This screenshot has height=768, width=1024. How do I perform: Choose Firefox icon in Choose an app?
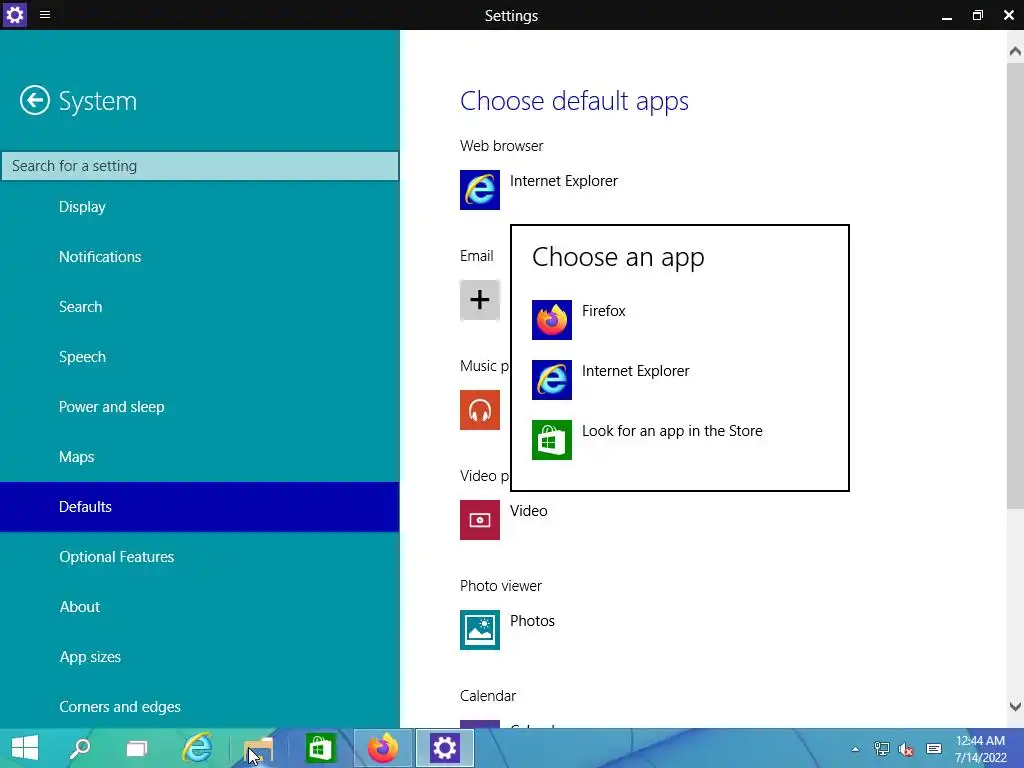[x=552, y=320]
